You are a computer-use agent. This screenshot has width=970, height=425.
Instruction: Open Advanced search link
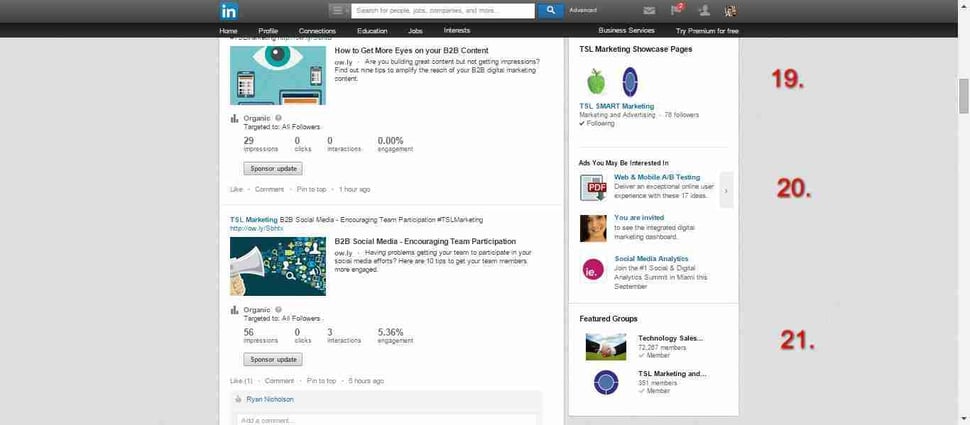pos(583,11)
